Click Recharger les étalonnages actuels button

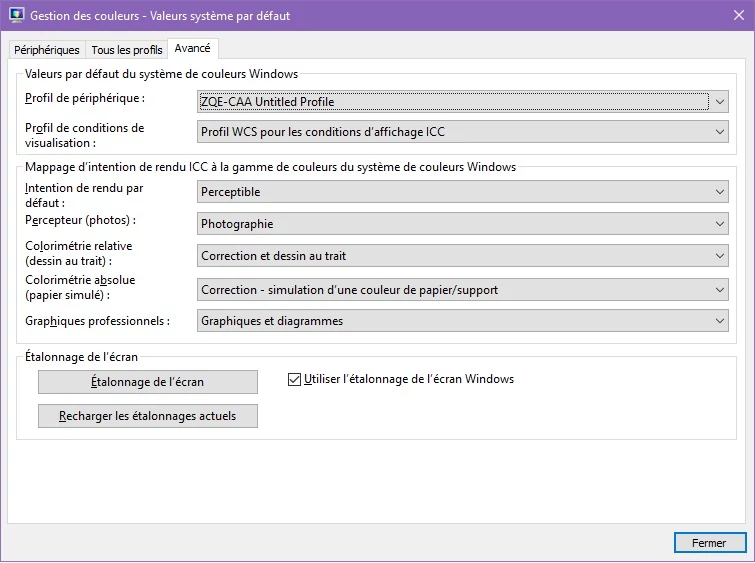point(148,416)
